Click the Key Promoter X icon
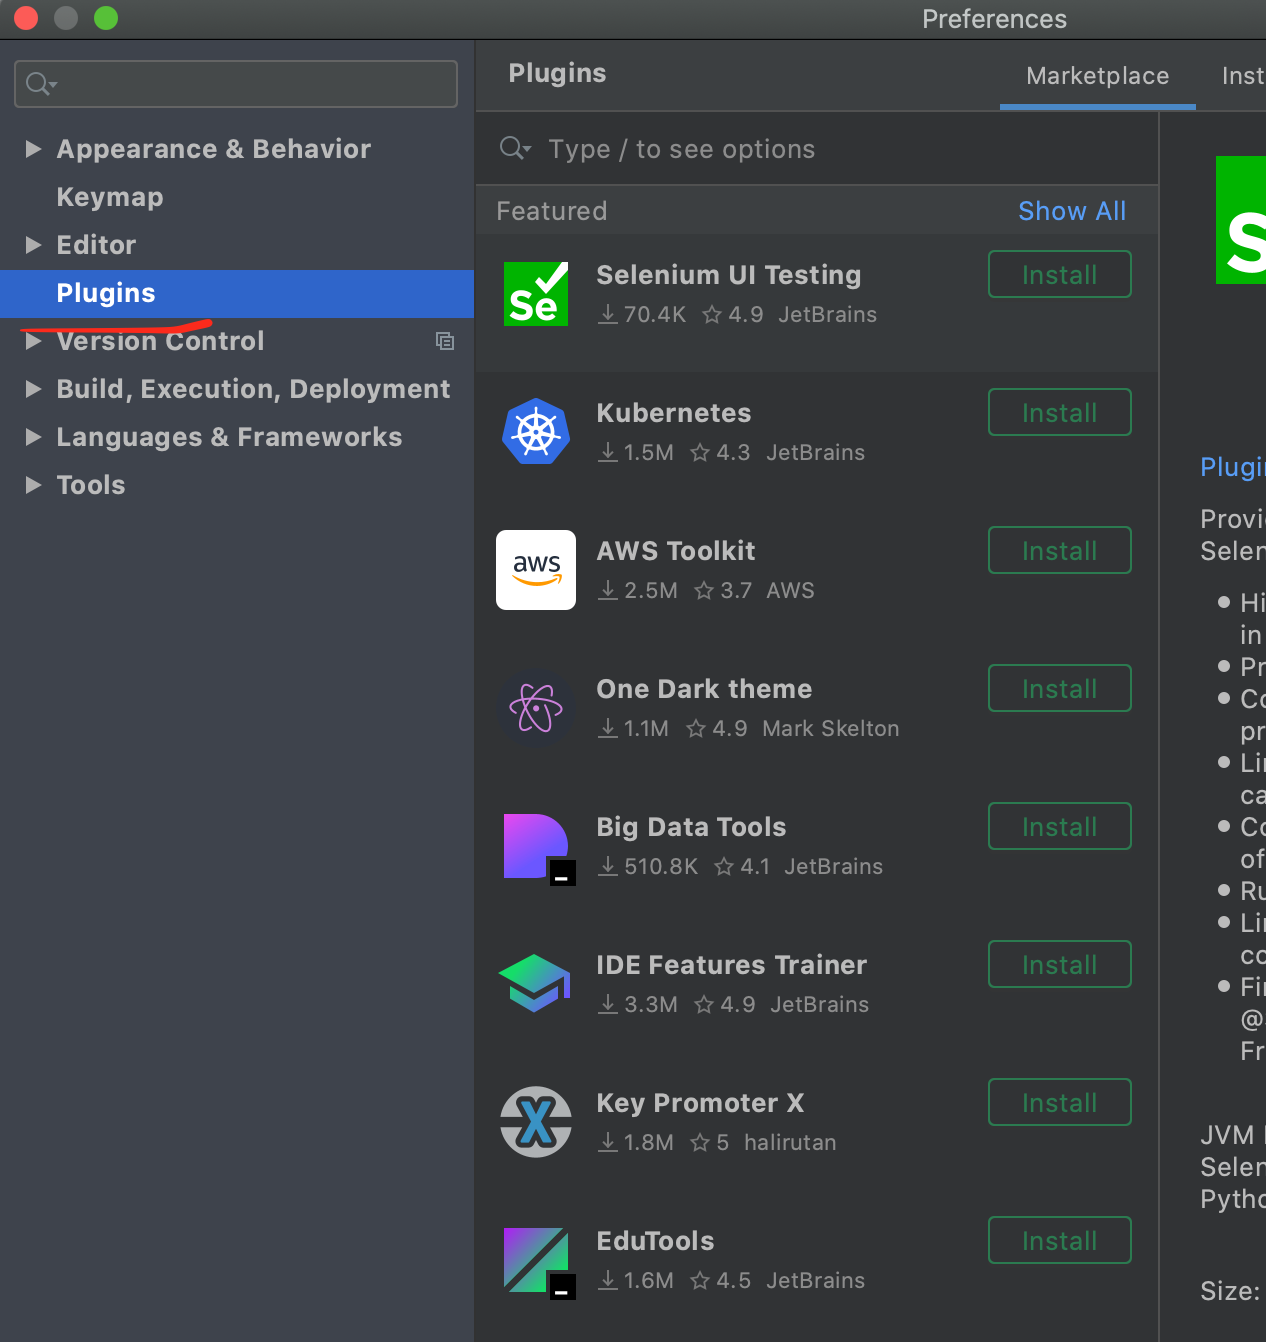The height and width of the screenshot is (1342, 1266). tap(536, 1122)
